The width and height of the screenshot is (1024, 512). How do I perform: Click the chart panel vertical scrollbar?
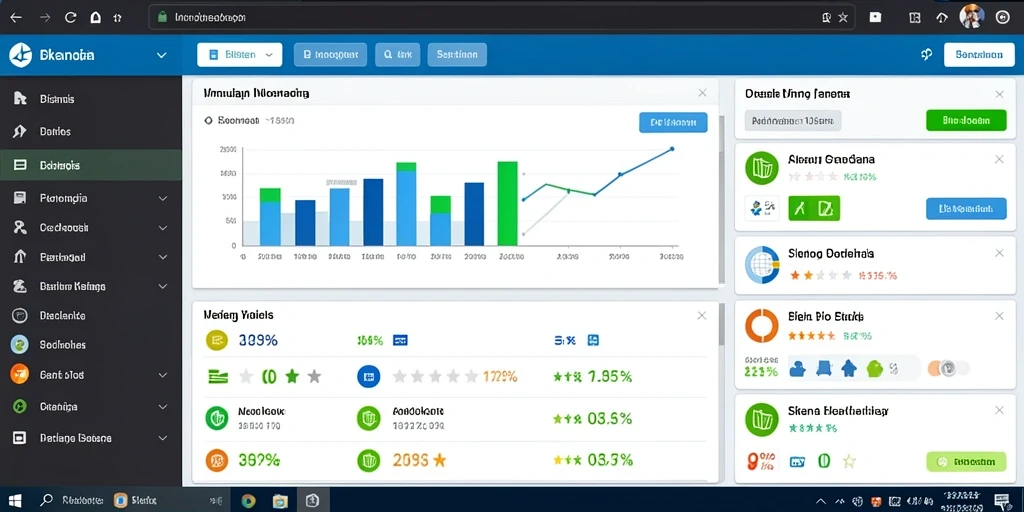[x=722, y=199]
